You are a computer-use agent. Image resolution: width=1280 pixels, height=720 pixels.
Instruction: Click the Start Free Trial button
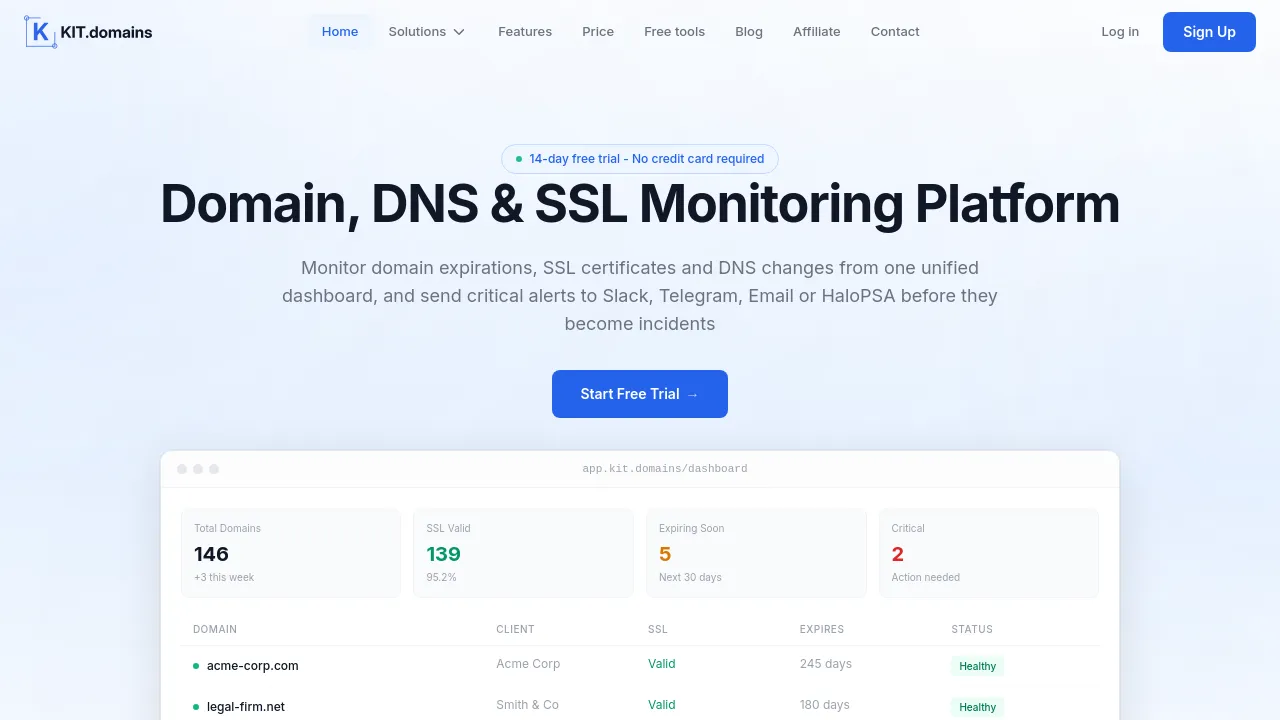640,394
